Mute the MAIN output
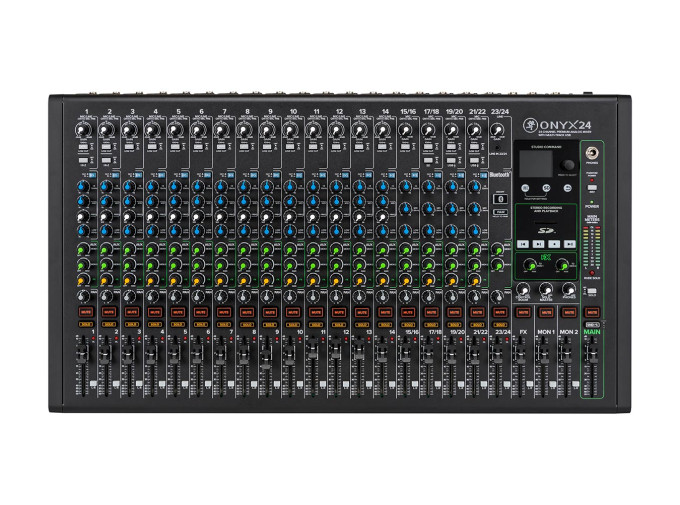 tap(593, 312)
